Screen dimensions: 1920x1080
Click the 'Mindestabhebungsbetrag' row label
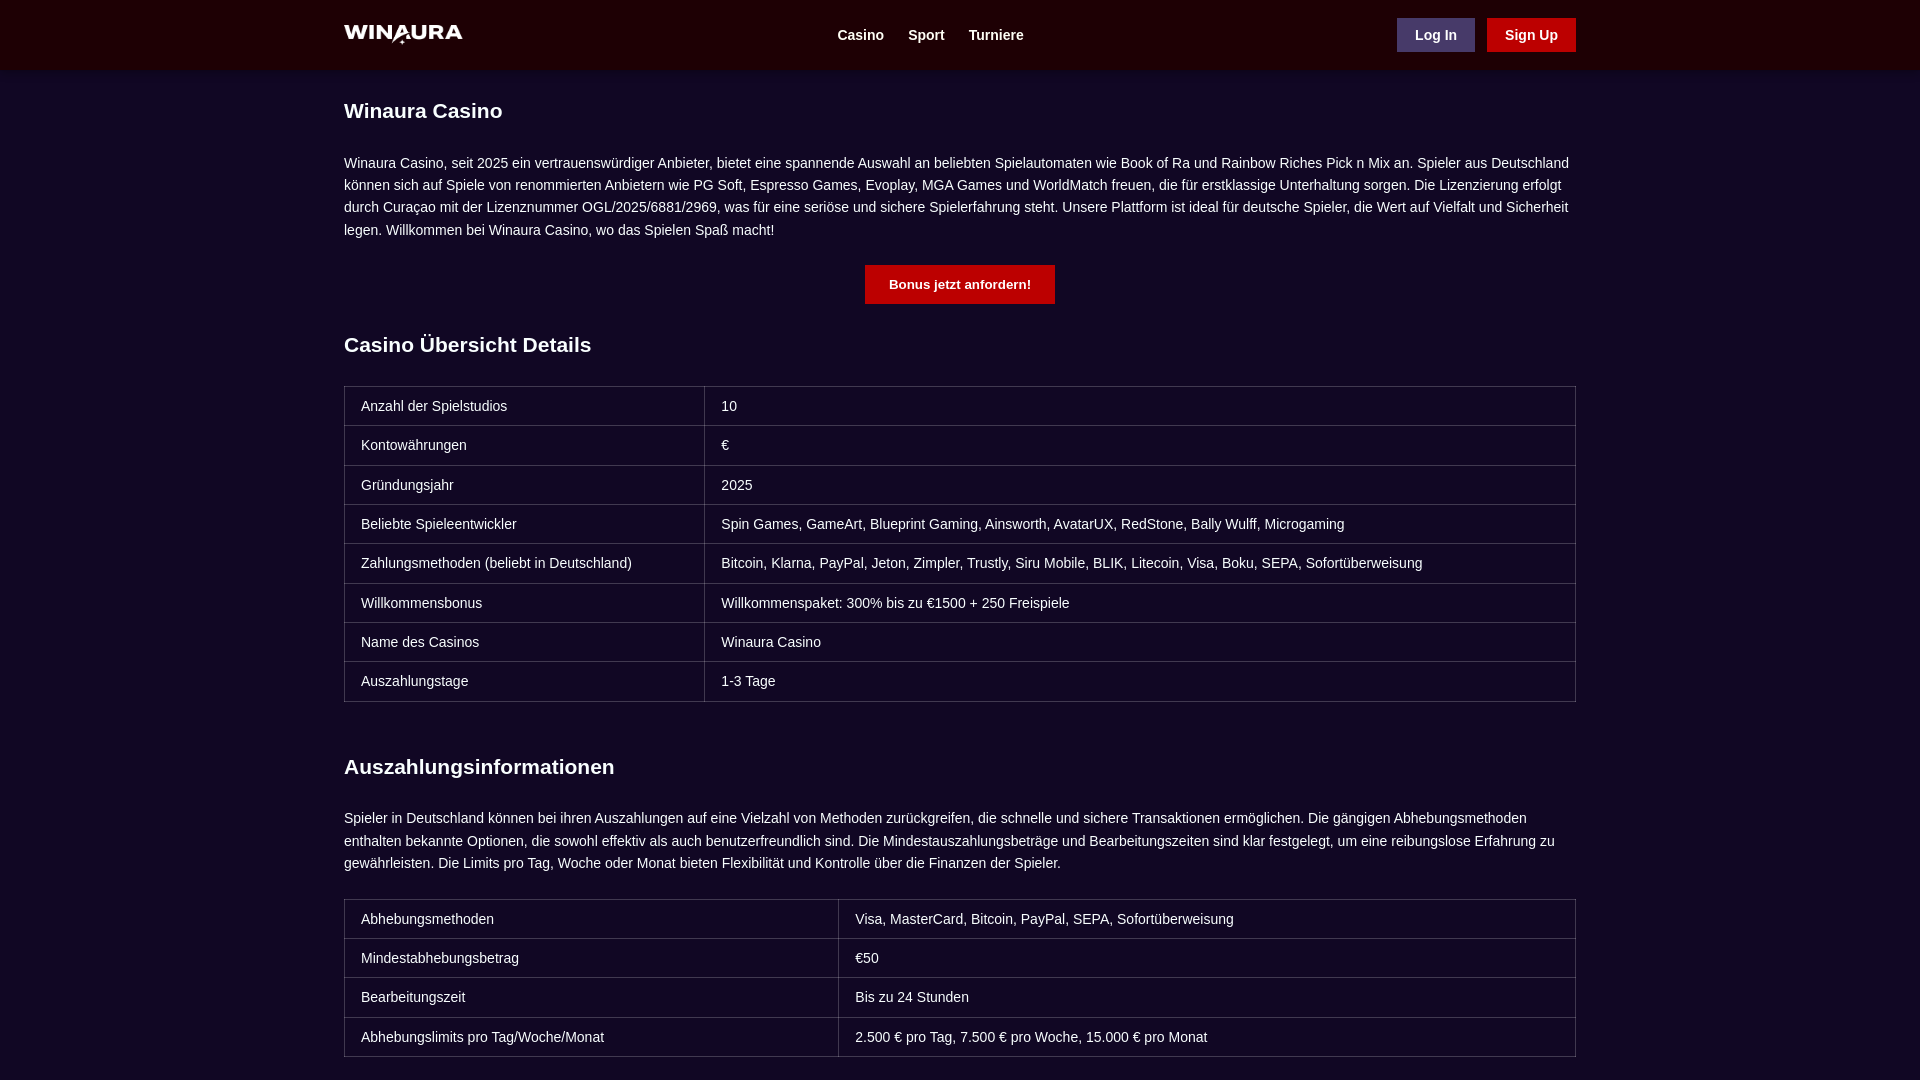pyautogui.click(x=591, y=958)
